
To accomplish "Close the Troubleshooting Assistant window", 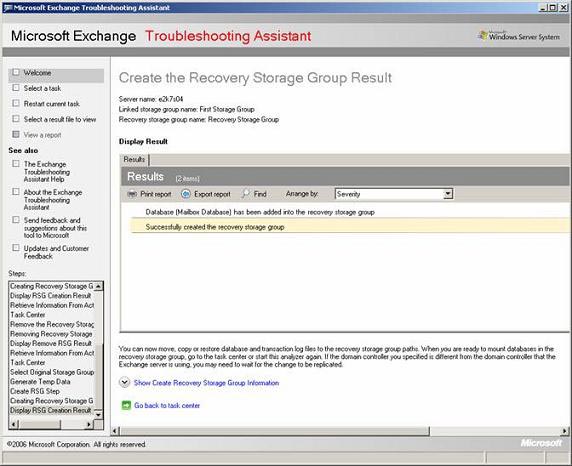I will [x=563, y=7].
